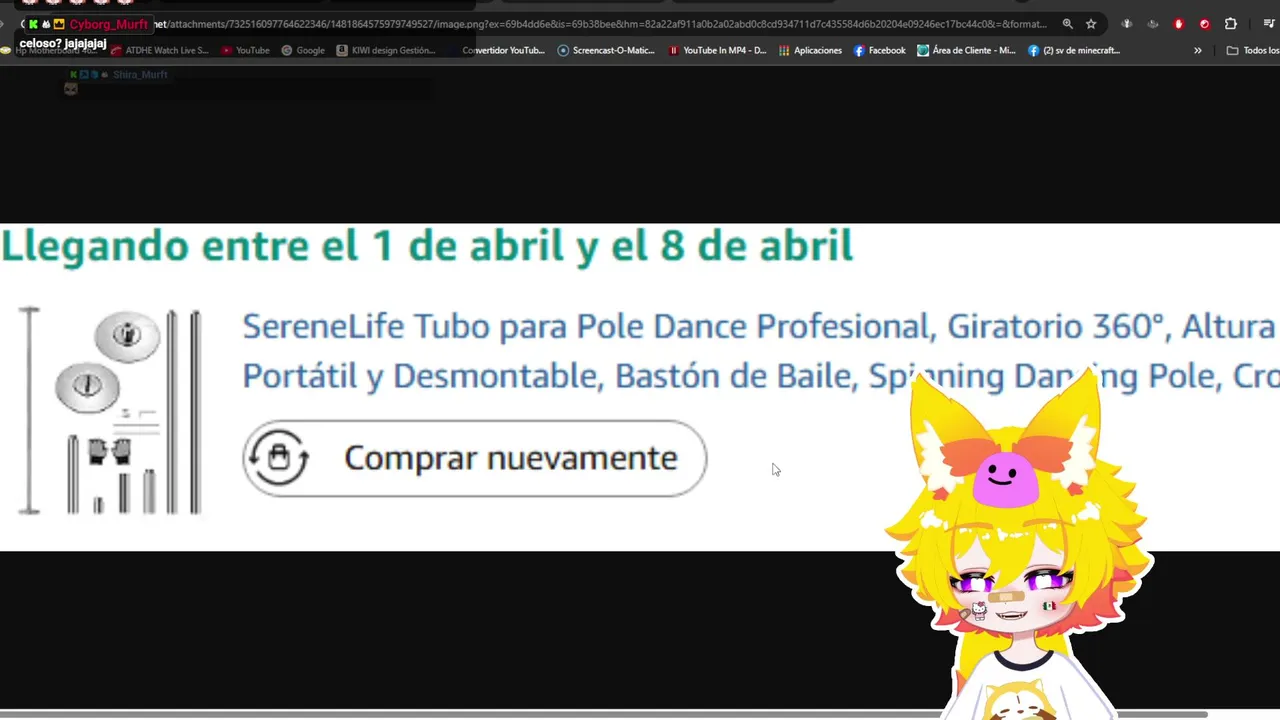Image resolution: width=1280 pixels, height=720 pixels.
Task: Open the KIWI design Gestión bookmark
Action: point(386,50)
